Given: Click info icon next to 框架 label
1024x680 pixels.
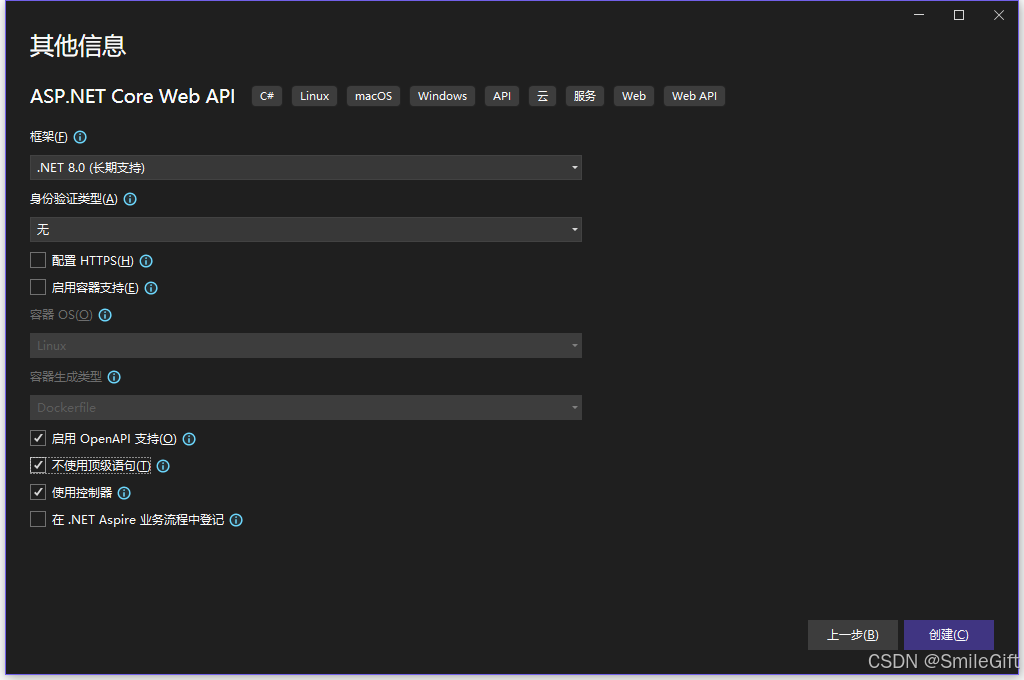Looking at the screenshot, I should pyautogui.click(x=81, y=137).
